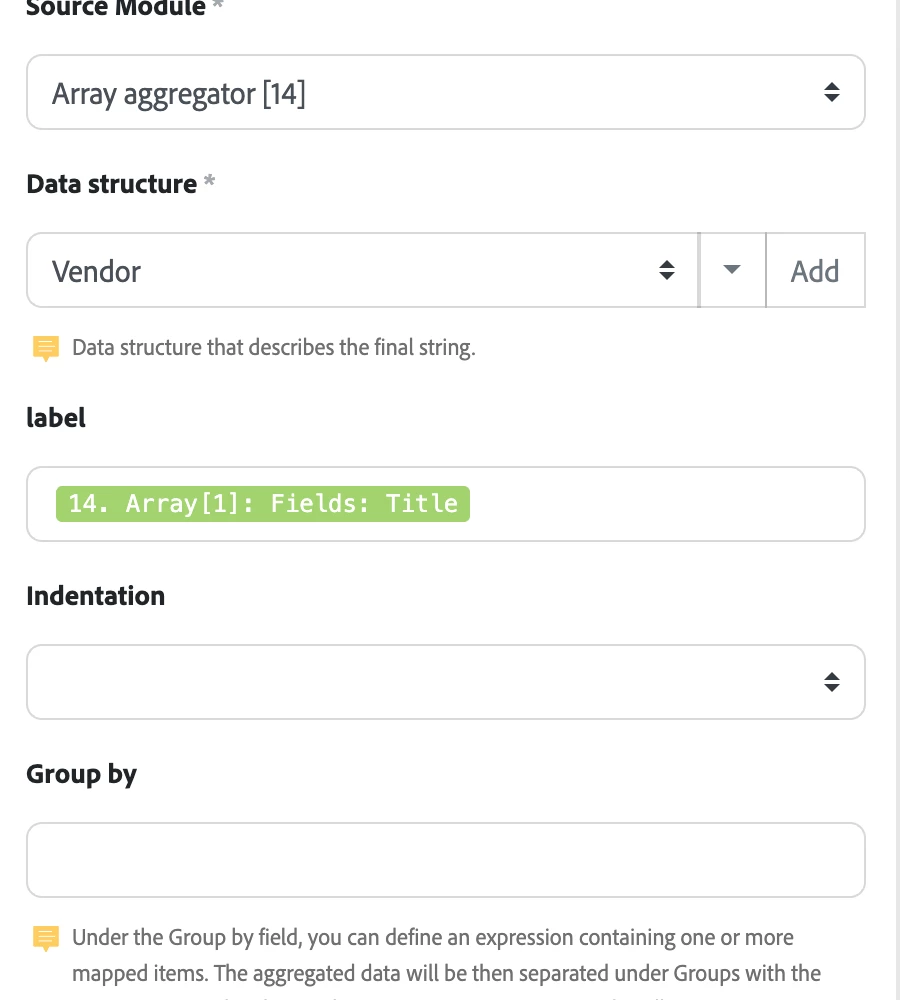Click the 'Data structure' field heading
This screenshot has width=900, height=1000.
pos(111,184)
